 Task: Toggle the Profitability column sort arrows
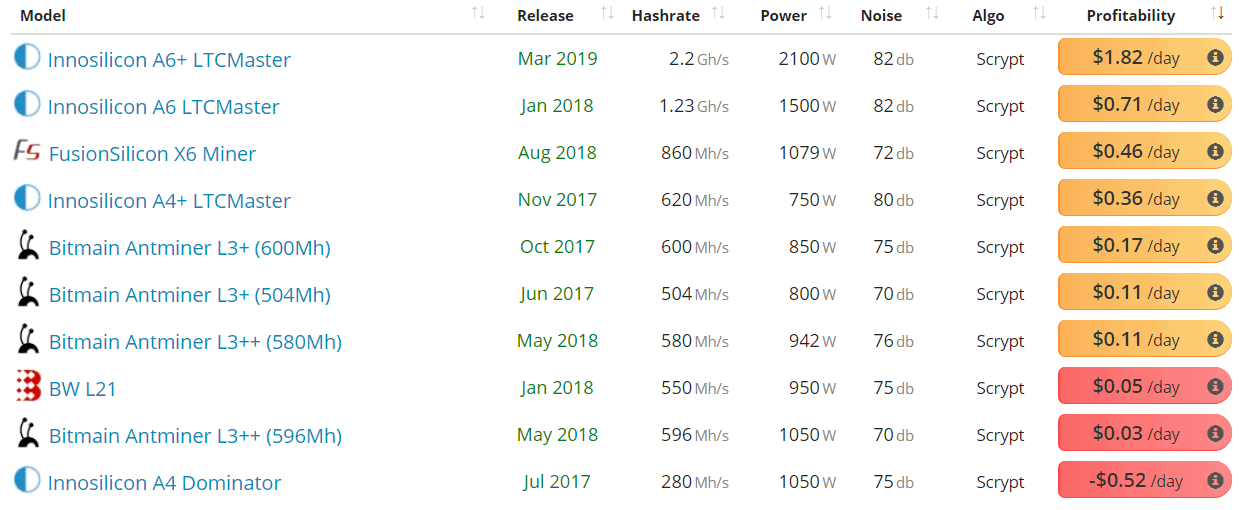(1217, 13)
